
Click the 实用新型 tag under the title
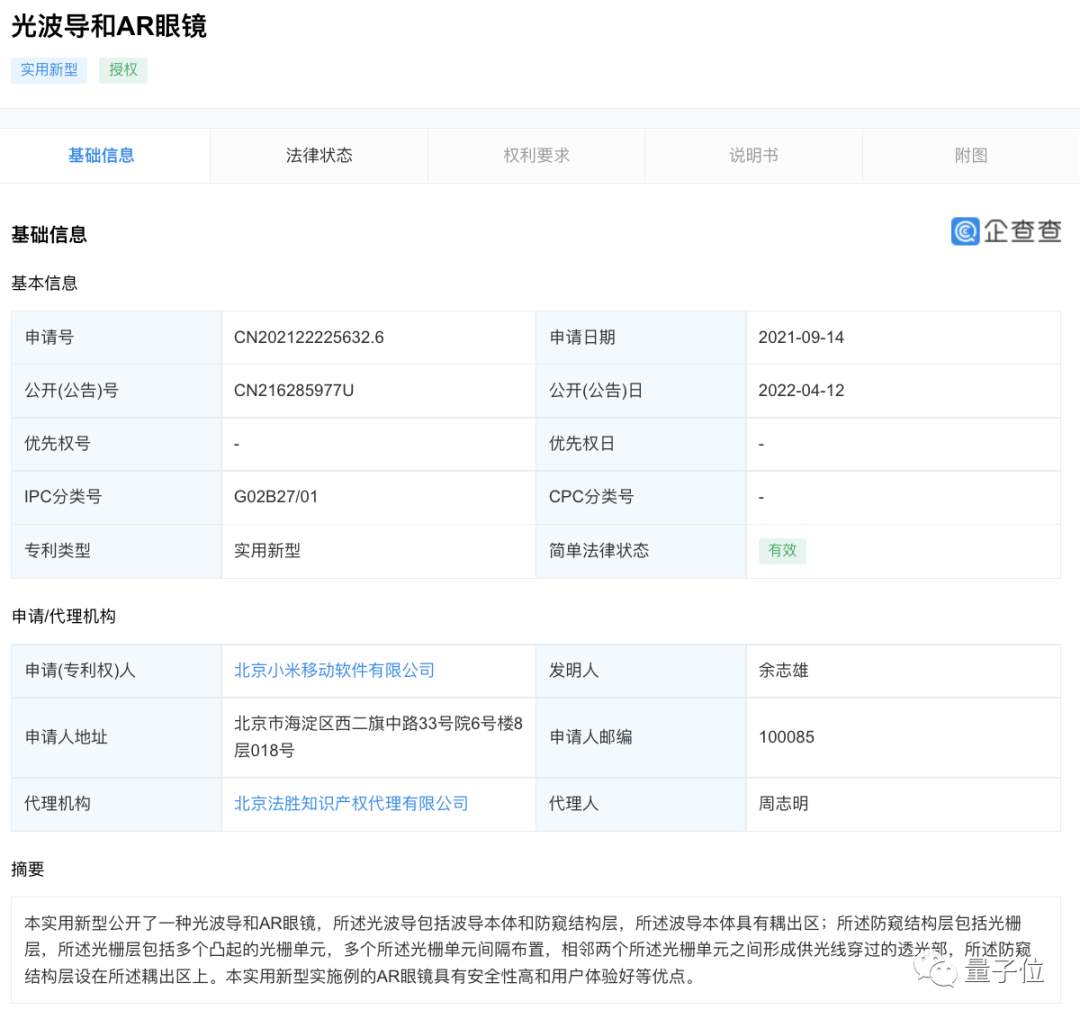[x=48, y=70]
